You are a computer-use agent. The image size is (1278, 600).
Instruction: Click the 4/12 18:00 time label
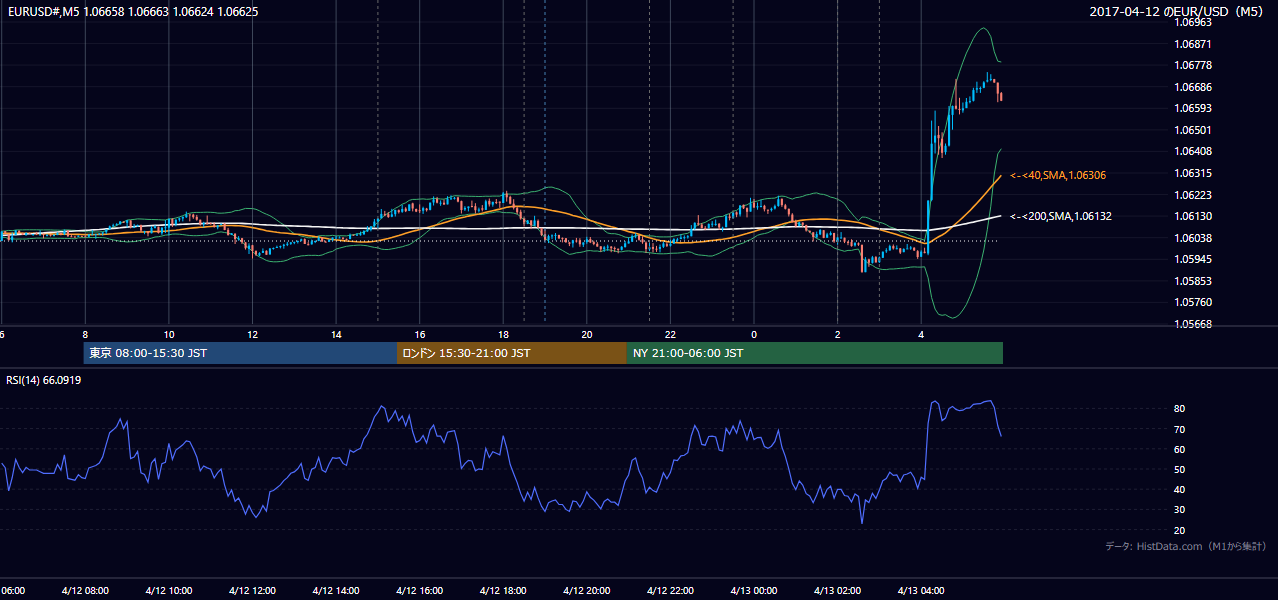coord(503,590)
